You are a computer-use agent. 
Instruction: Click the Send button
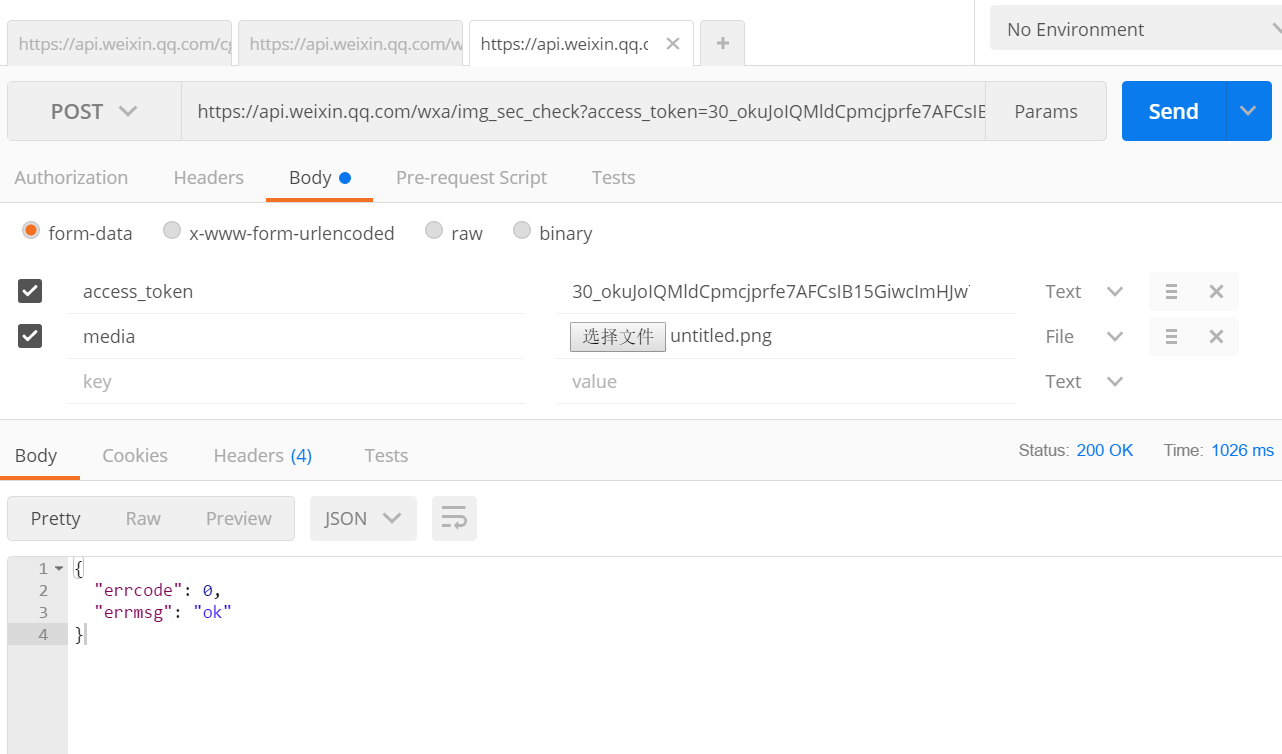pos(1174,111)
